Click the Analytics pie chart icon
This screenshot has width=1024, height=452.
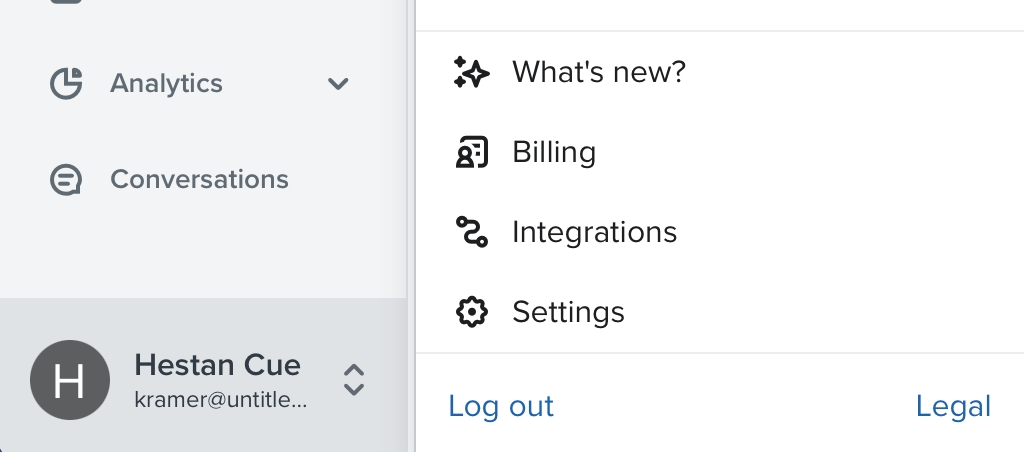coord(66,83)
